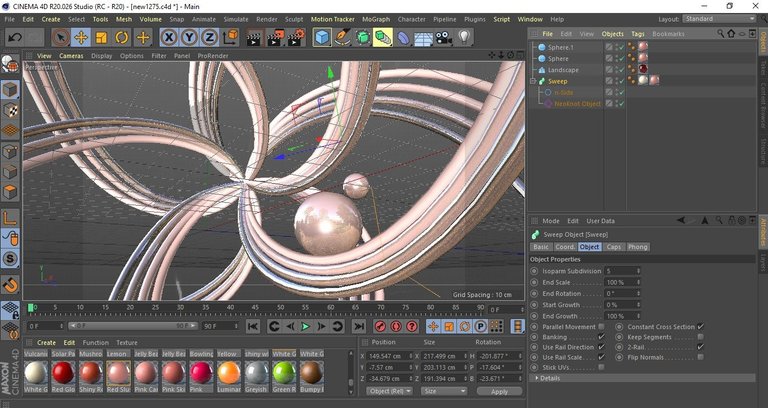Open the Simulate menu
Viewport: 768px width, 408px height.
[236, 19]
